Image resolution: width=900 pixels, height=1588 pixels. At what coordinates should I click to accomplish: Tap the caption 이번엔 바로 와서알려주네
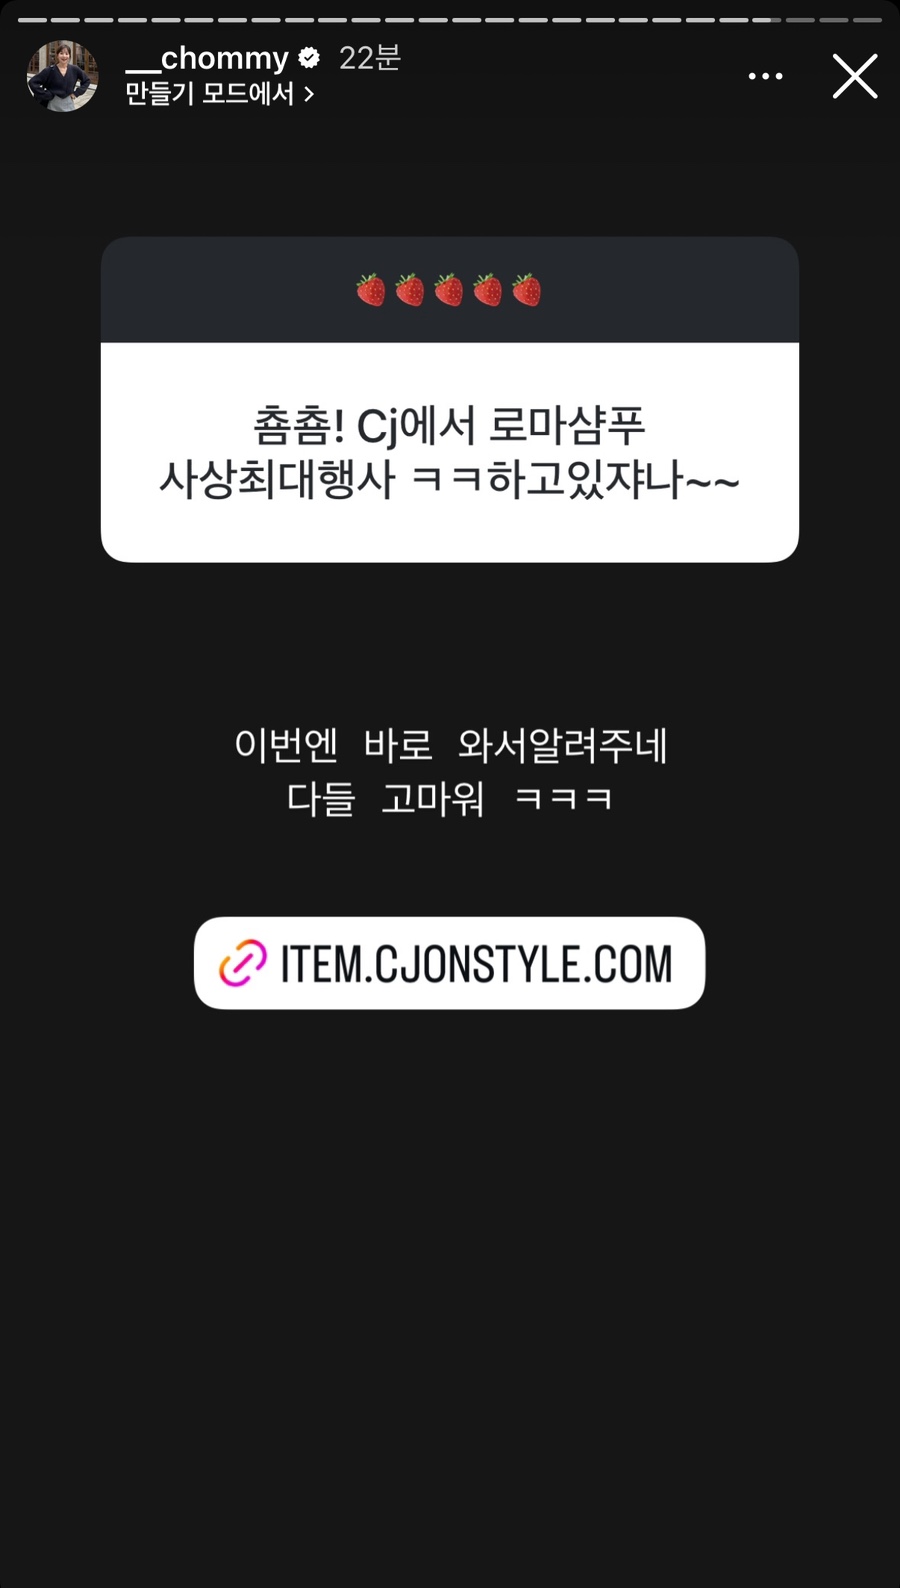[451, 745]
